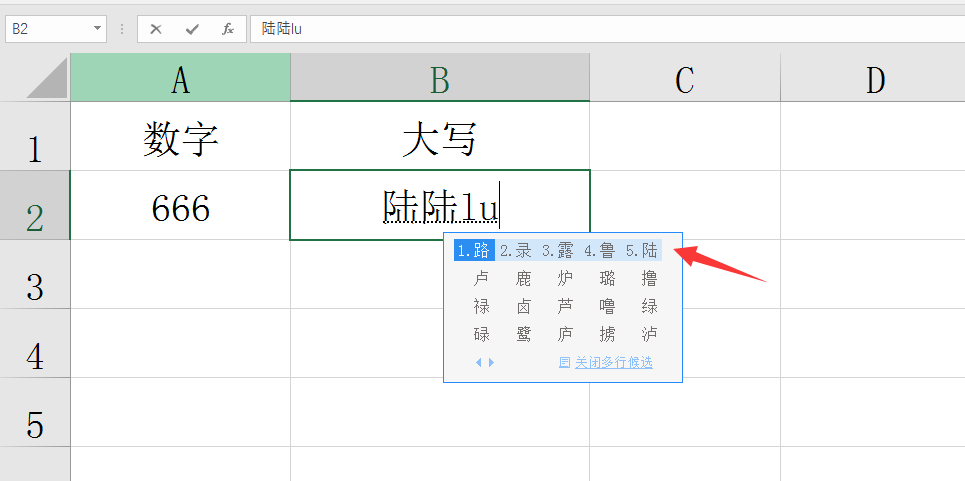The image size is (965, 481).
Task: Select column A header
Action: point(180,79)
